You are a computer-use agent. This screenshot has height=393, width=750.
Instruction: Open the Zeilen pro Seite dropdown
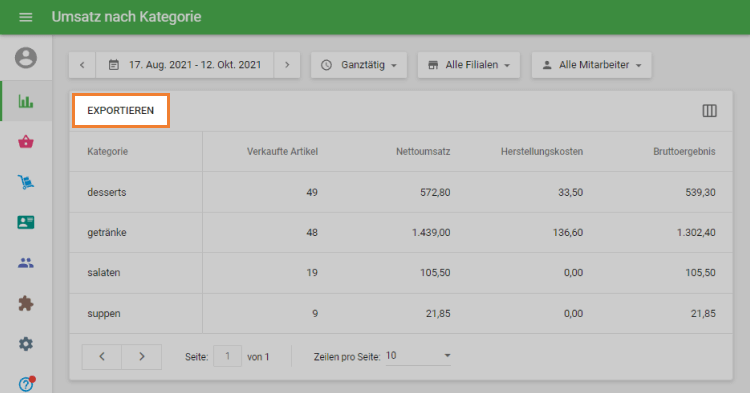click(418, 356)
